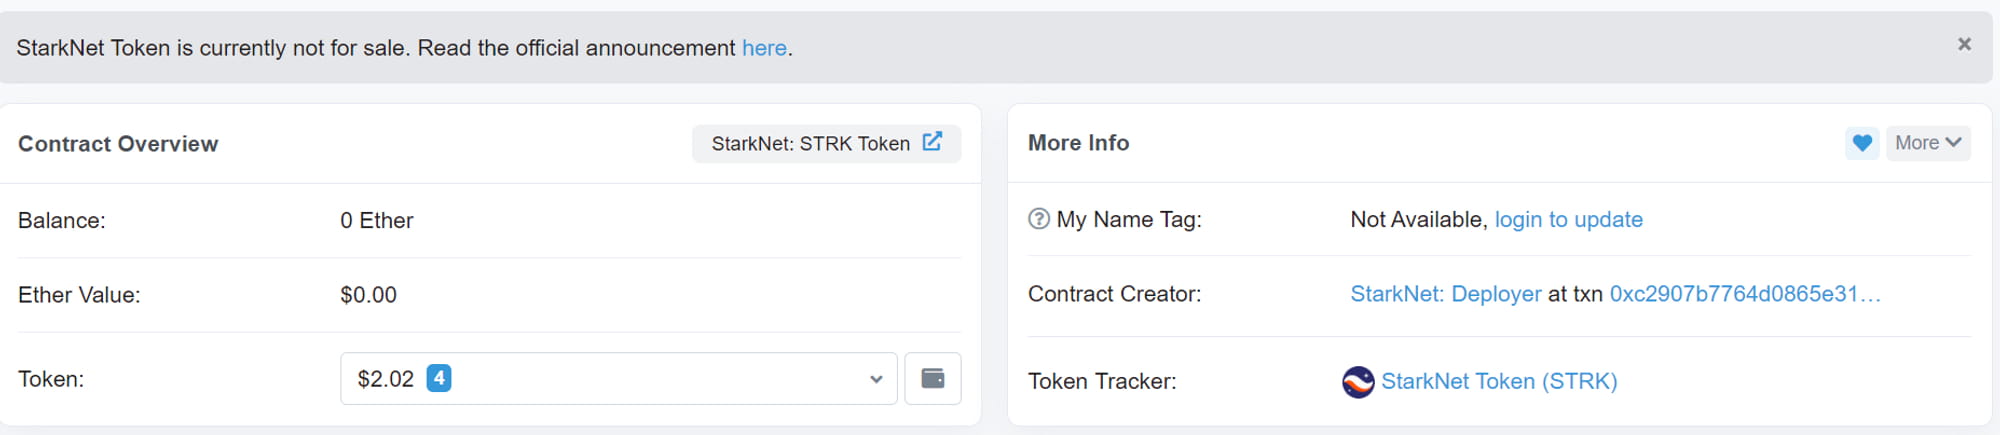Open the More options dropdown

1927,143
